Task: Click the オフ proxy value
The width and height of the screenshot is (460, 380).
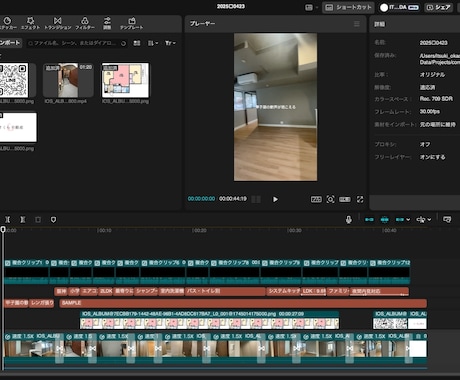Action: click(425, 144)
